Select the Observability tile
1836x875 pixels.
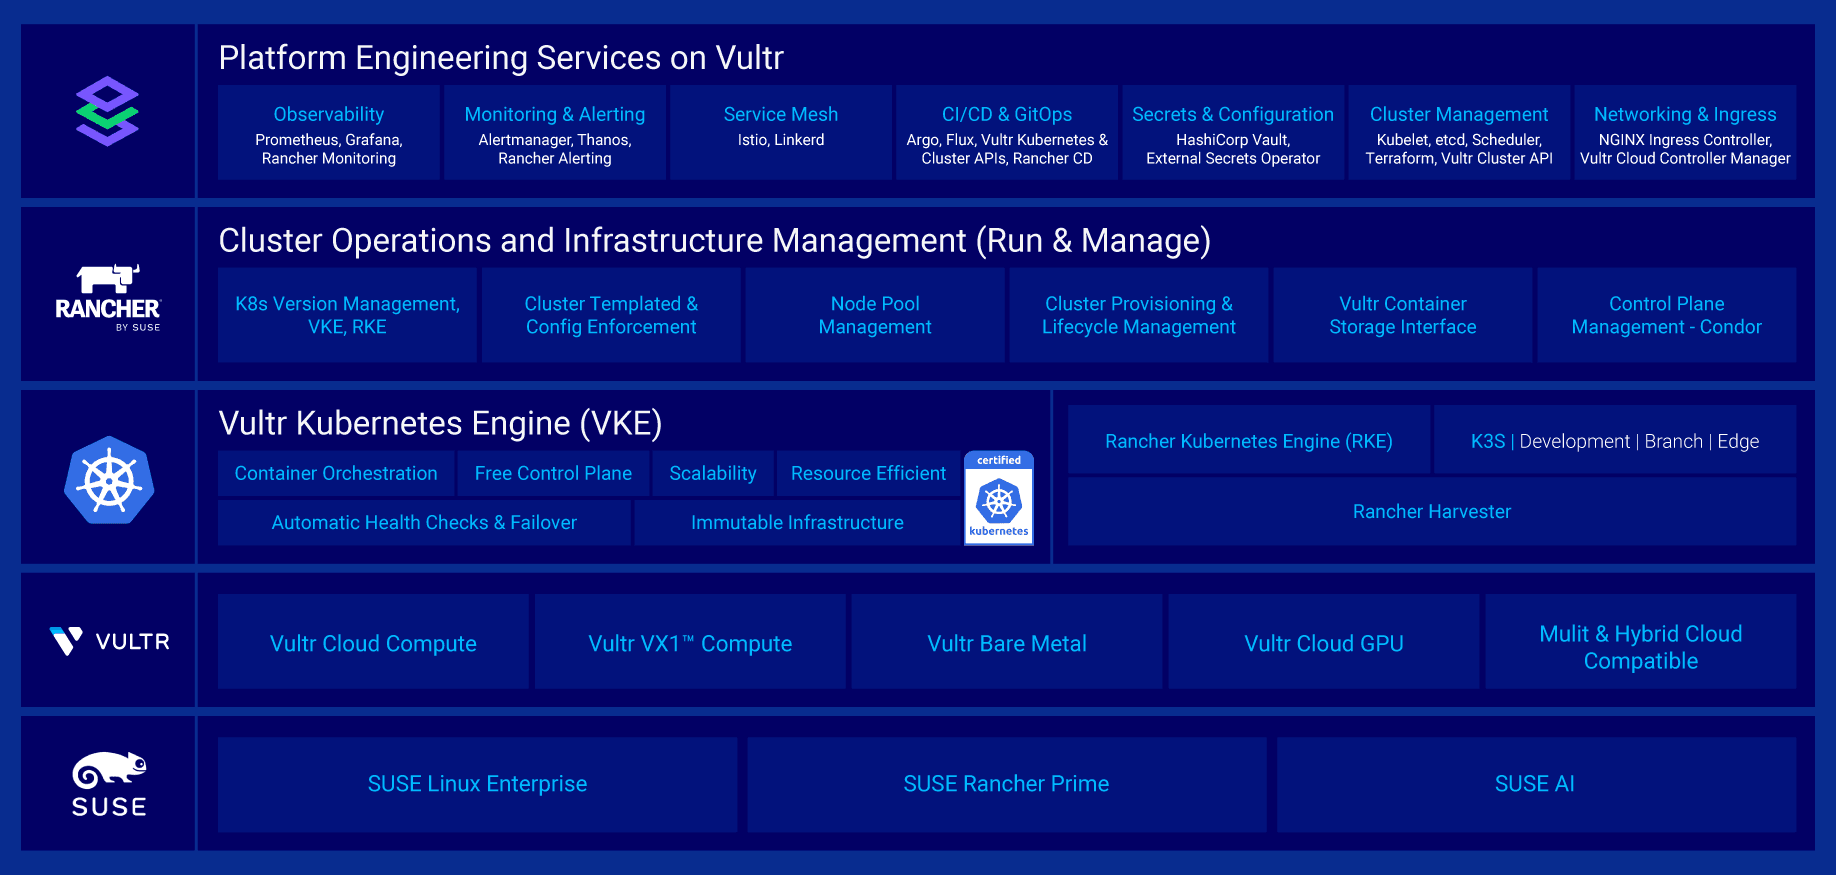(328, 133)
